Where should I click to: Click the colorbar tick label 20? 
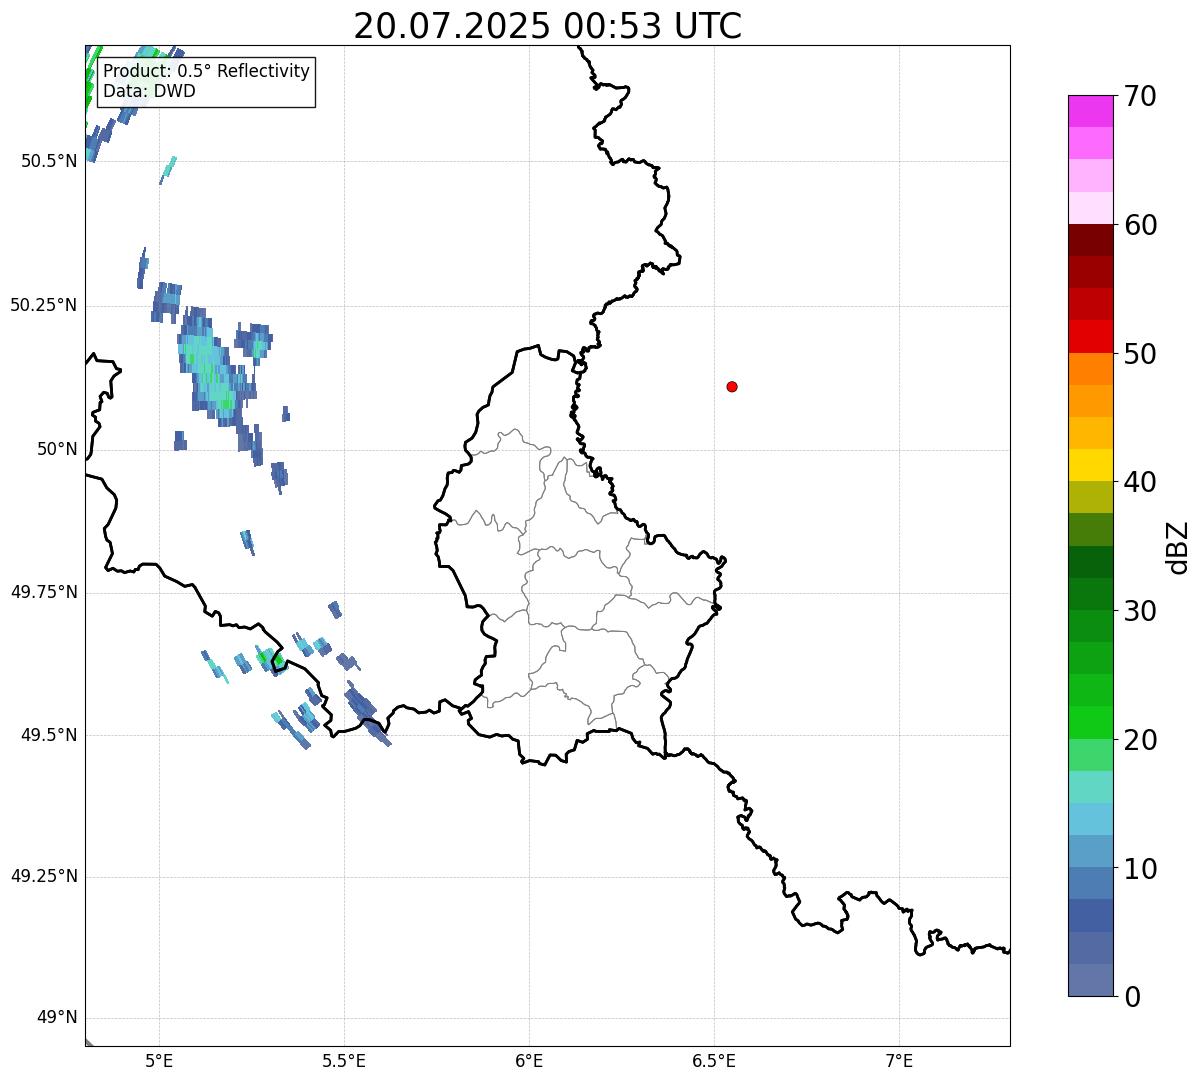point(1140,740)
